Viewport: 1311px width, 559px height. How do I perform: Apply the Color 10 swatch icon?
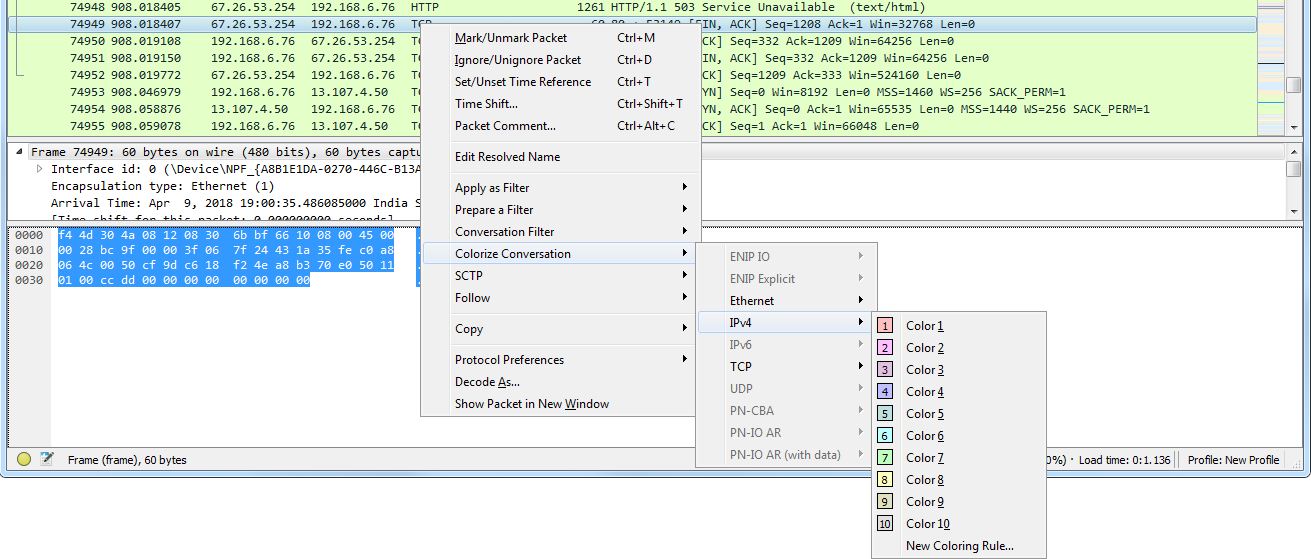click(x=885, y=524)
